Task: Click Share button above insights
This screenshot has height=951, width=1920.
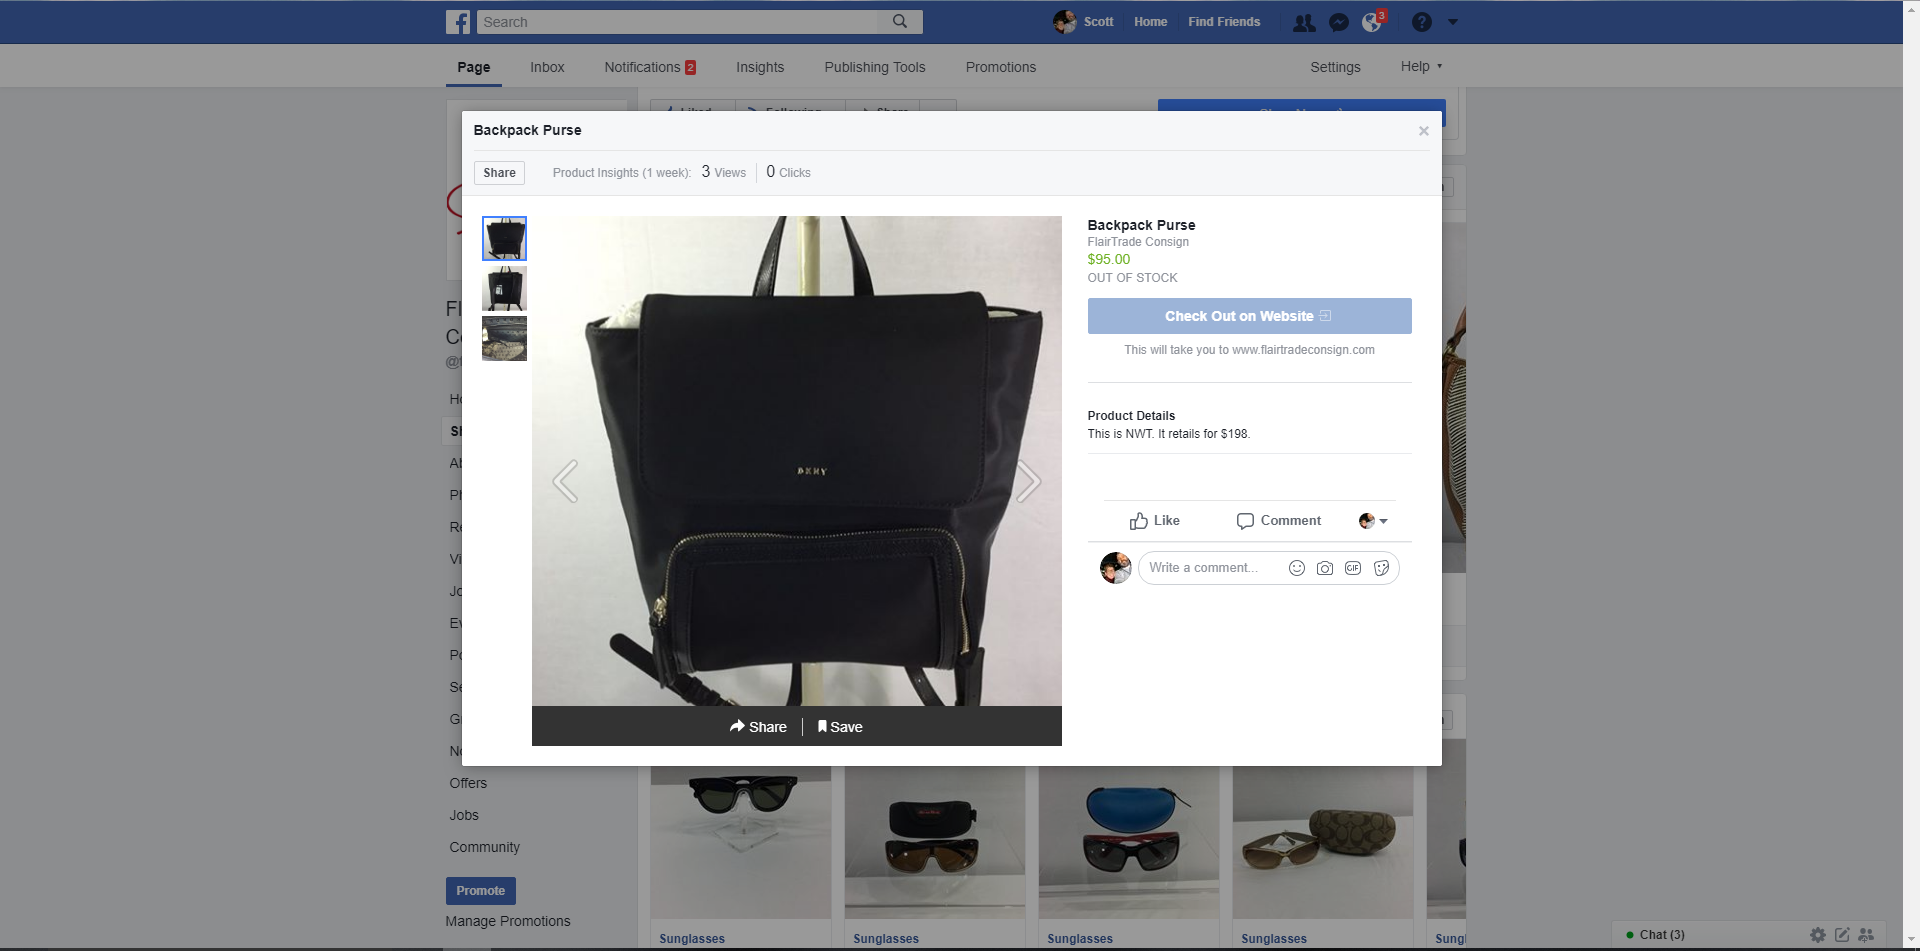Action: 499,173
